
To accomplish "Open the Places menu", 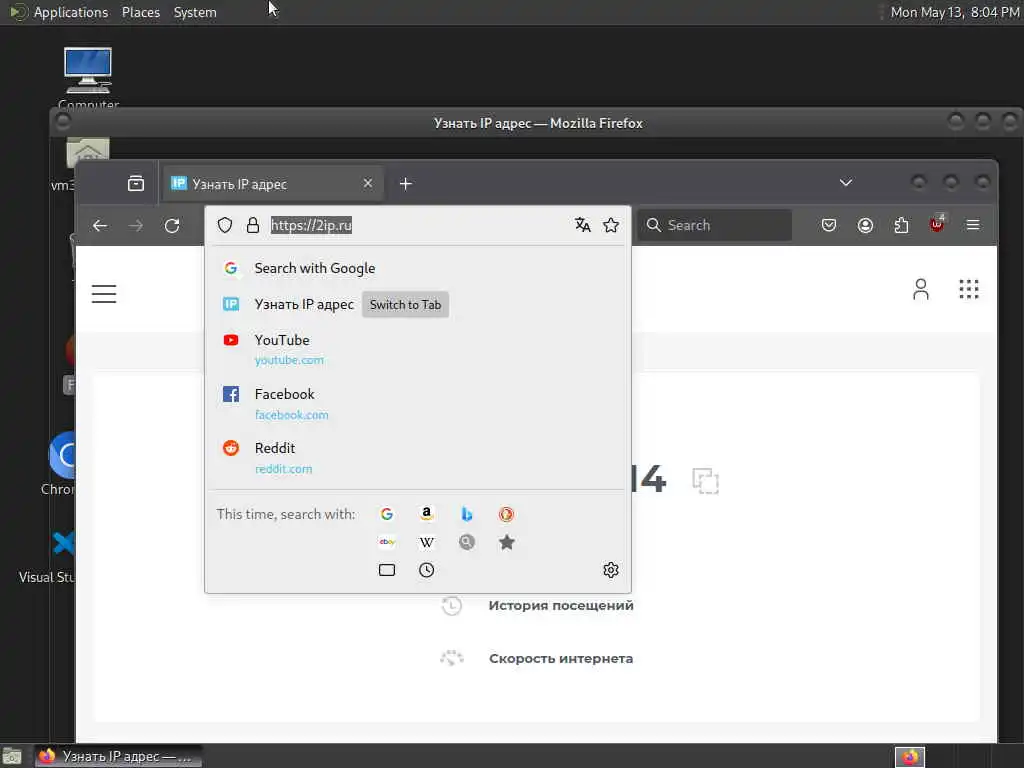I will (x=141, y=12).
